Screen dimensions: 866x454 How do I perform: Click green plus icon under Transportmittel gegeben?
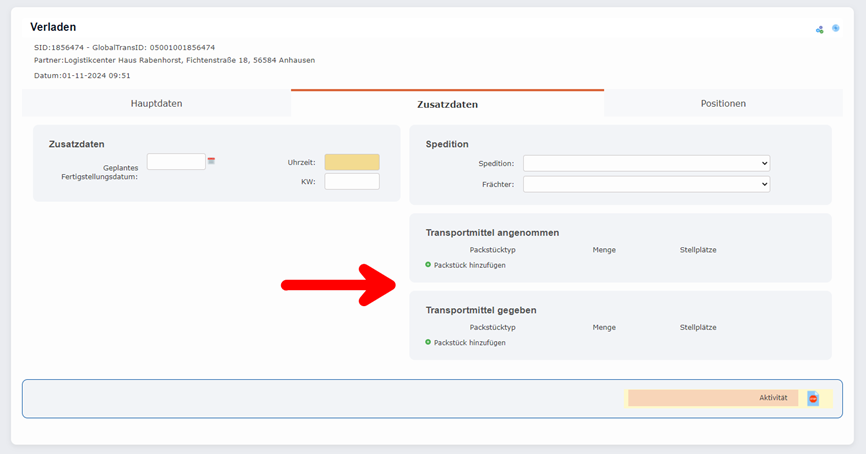(428, 342)
